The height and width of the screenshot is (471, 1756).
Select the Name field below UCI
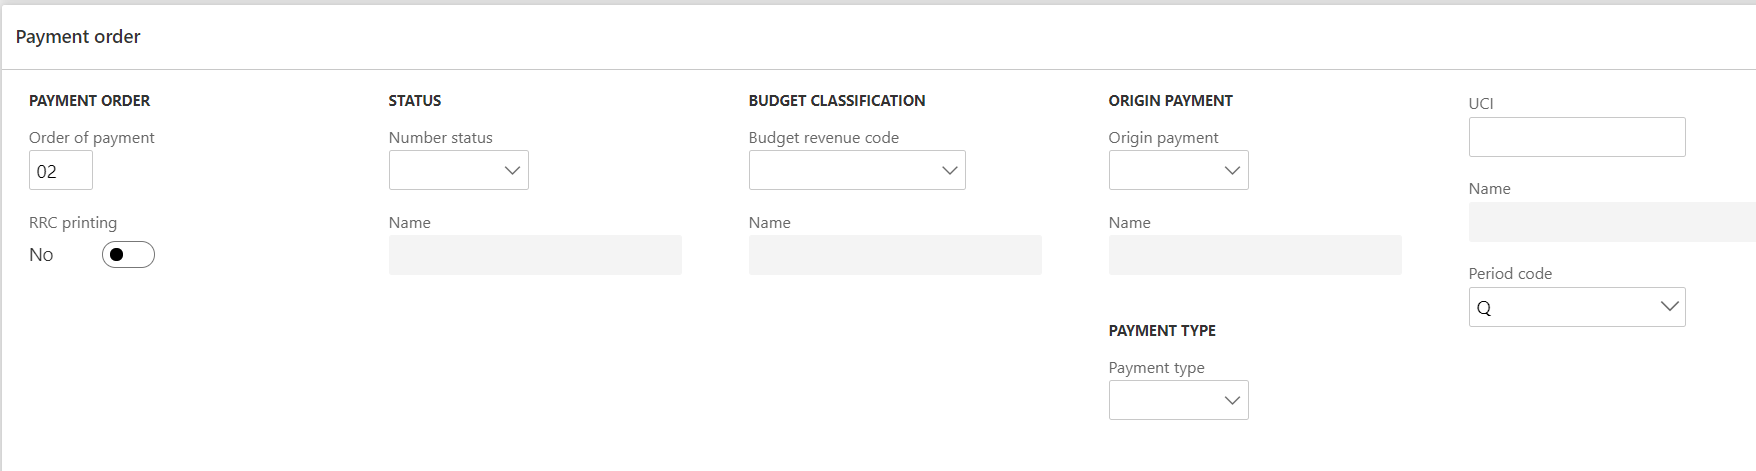1611,222
